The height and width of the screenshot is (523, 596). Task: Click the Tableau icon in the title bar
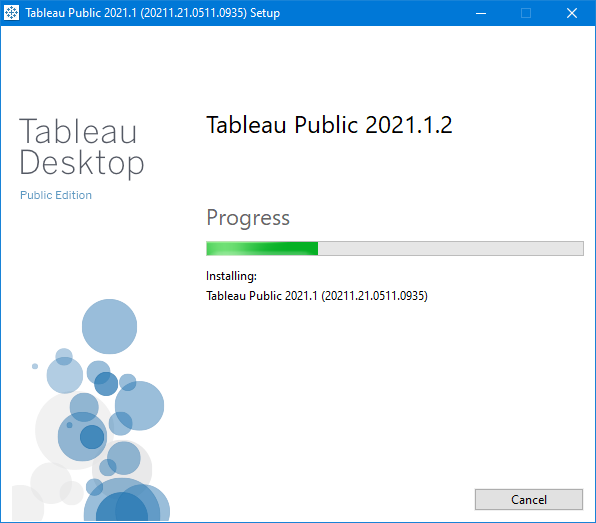(11, 13)
